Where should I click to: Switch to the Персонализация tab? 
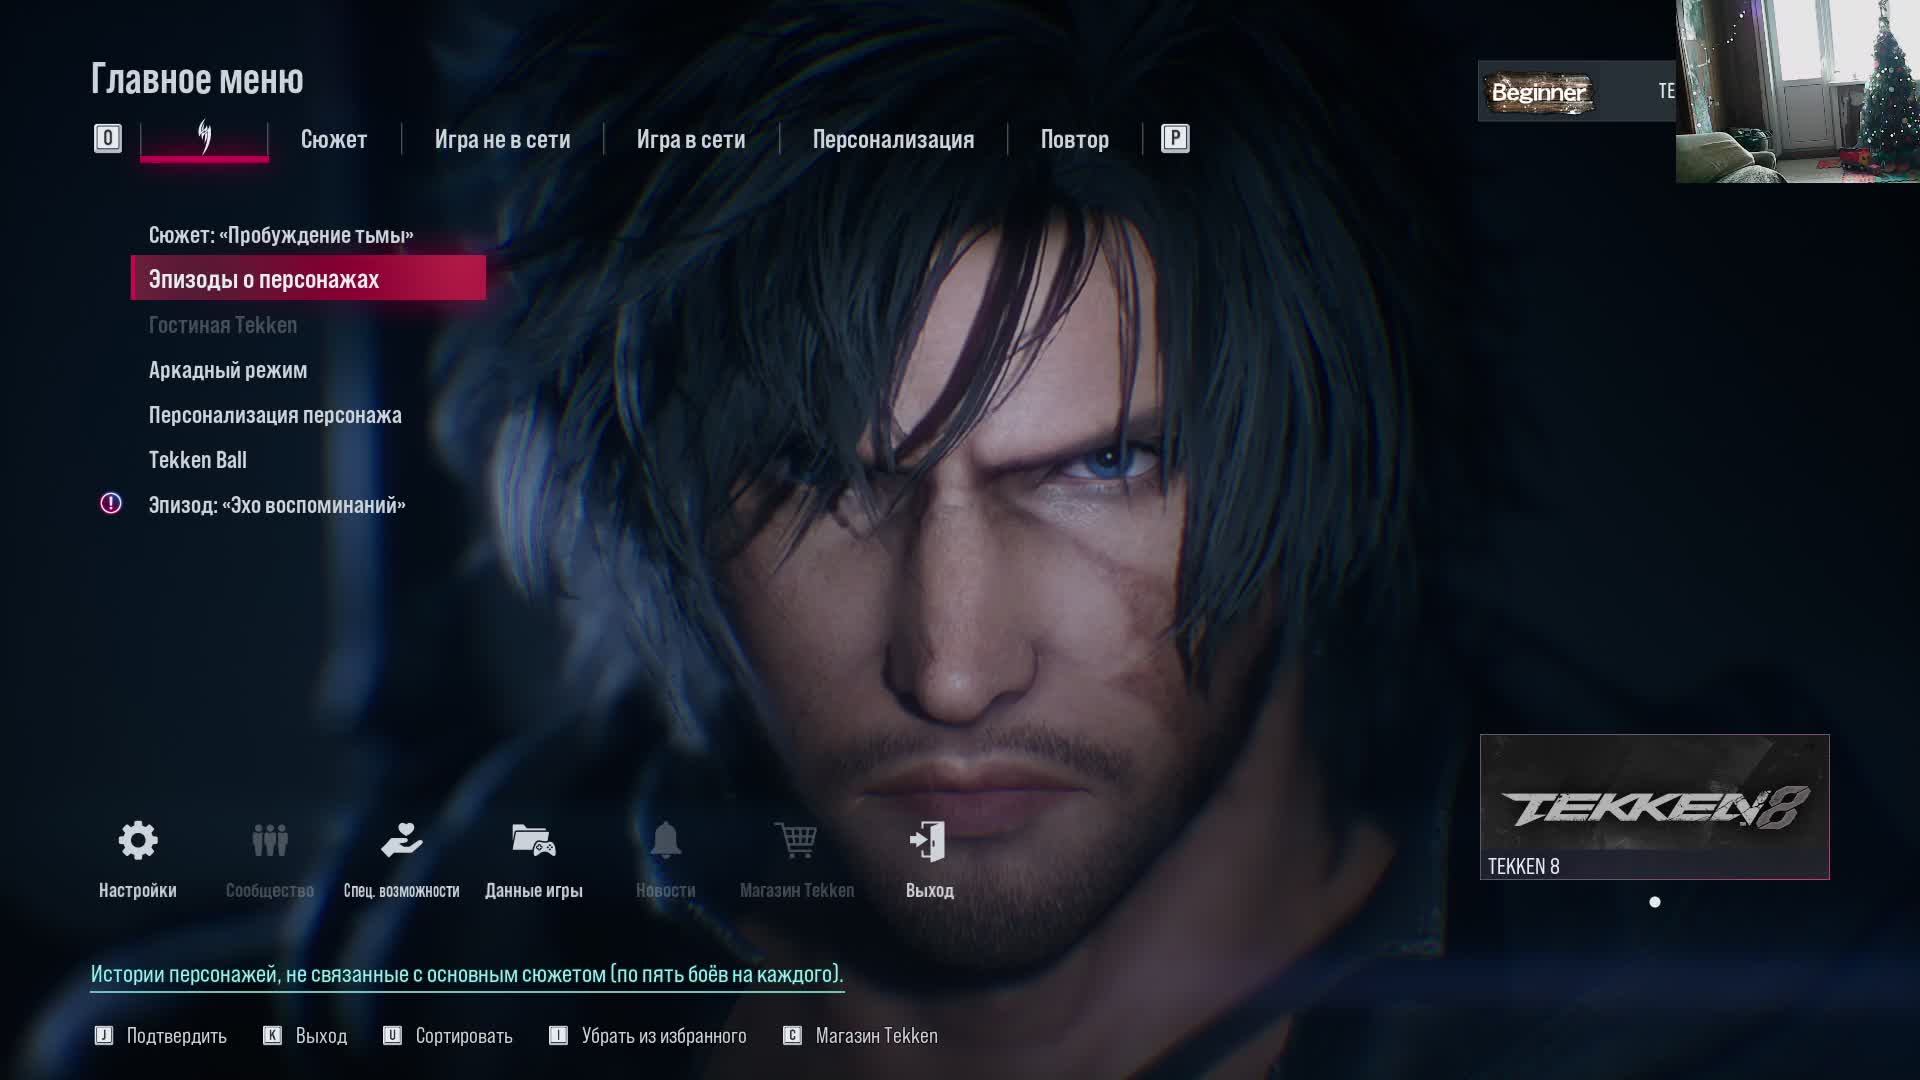[x=893, y=139]
